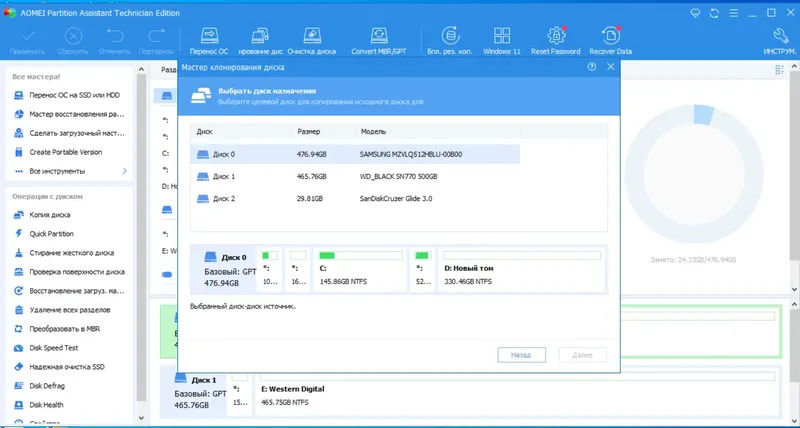The height and width of the screenshot is (428, 800).
Task: Click Диск 1 label in main window
Action: click(x=204, y=381)
